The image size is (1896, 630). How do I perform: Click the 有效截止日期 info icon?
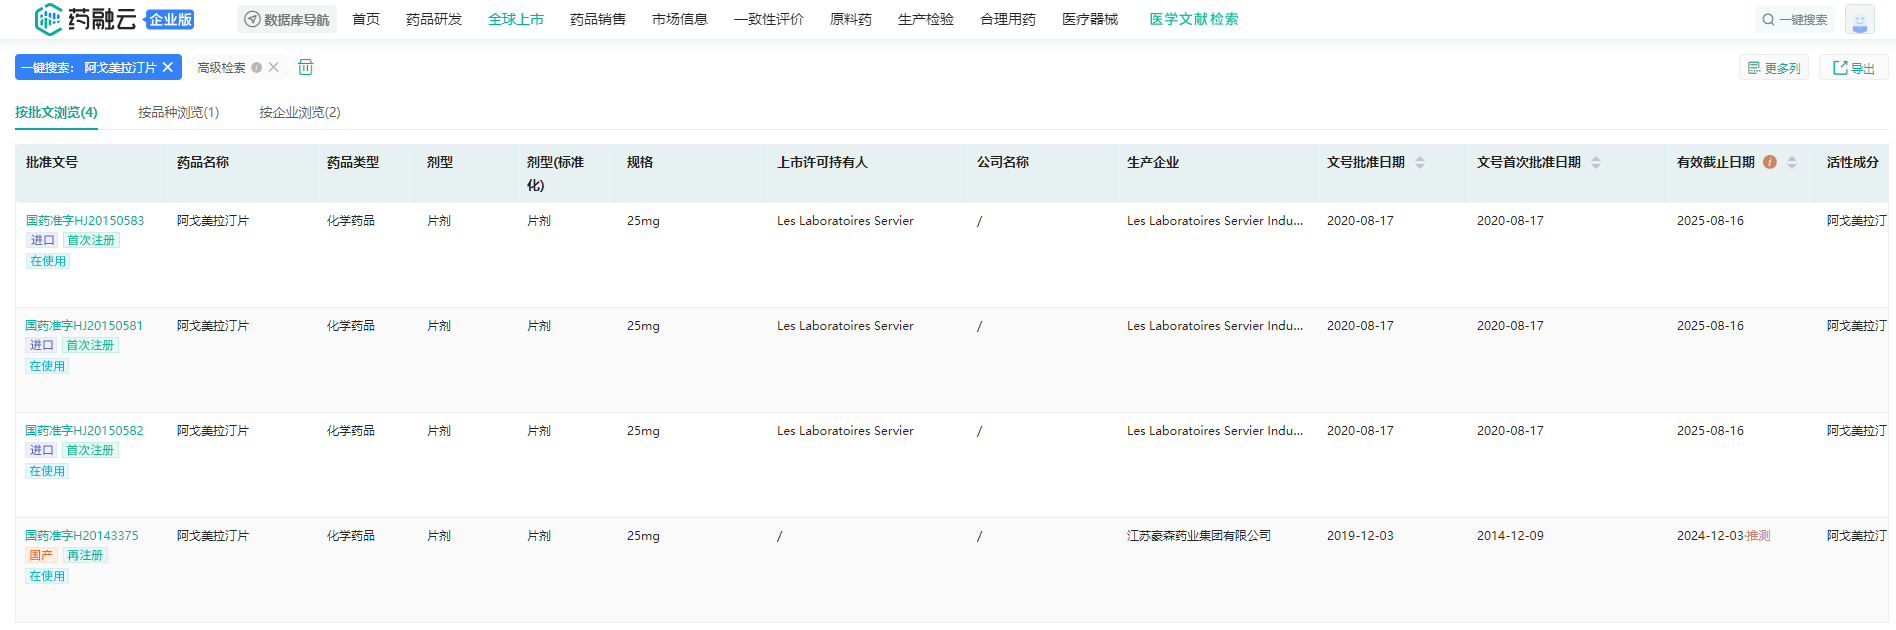tap(1770, 162)
